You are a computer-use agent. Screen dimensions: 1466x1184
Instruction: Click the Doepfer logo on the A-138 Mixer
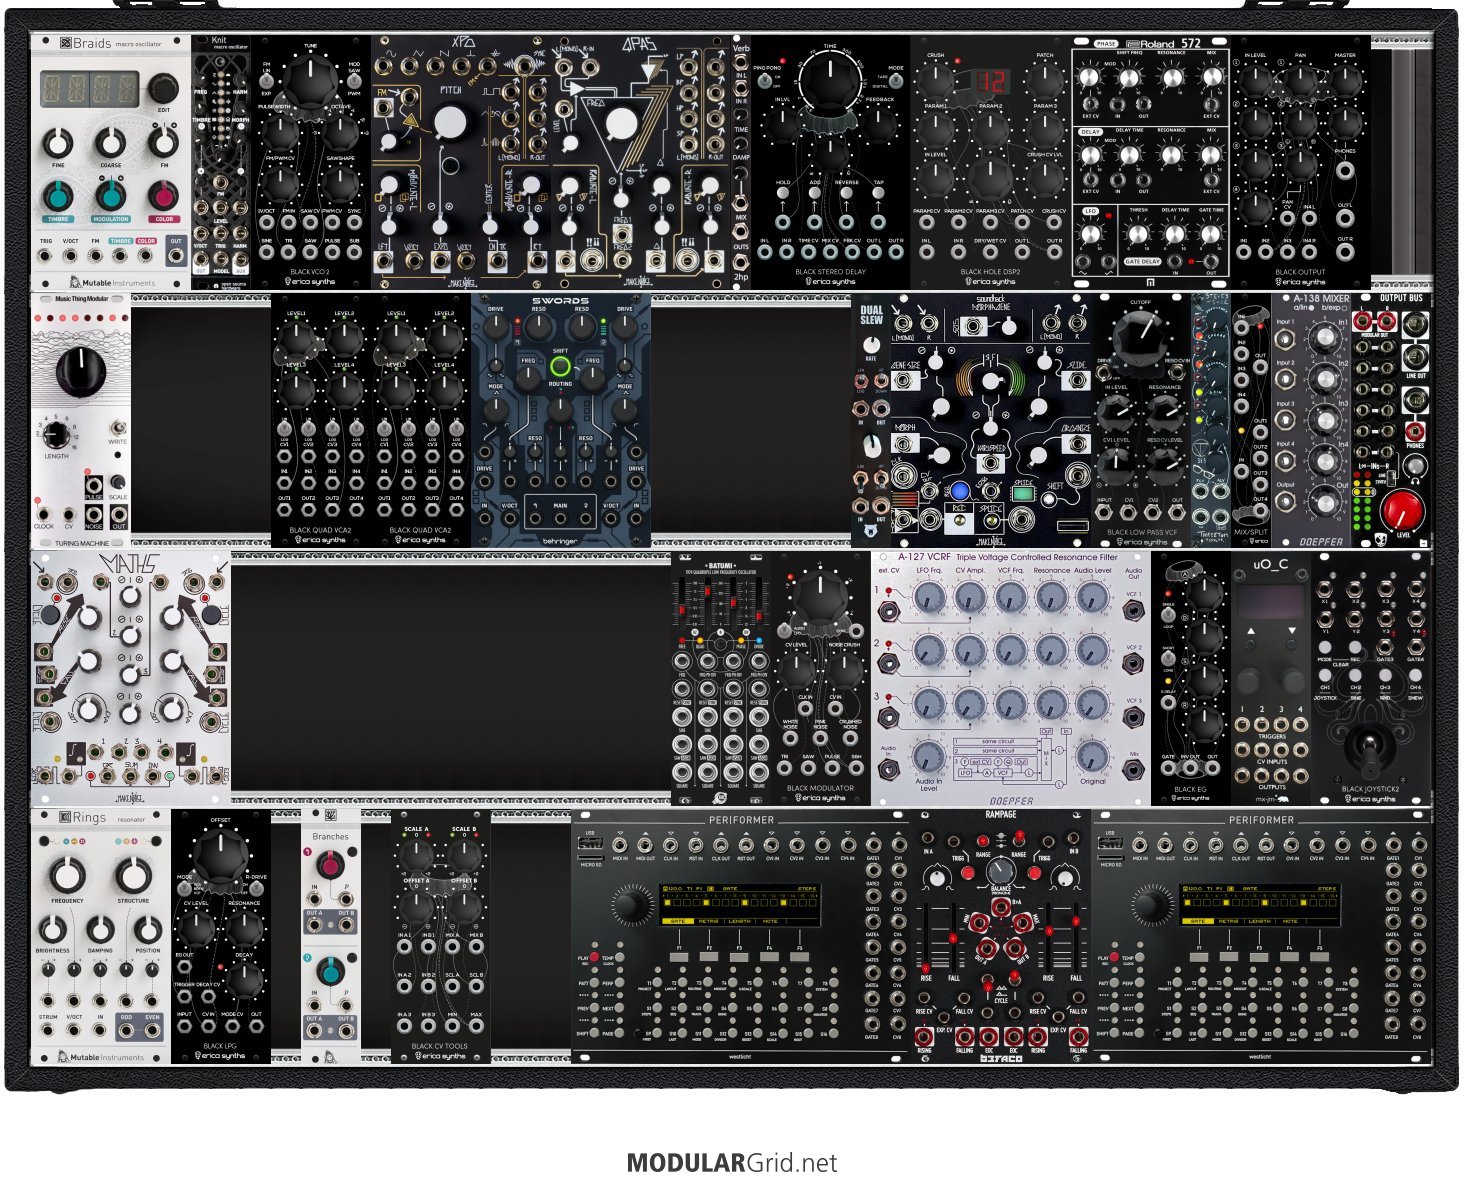point(1321,542)
